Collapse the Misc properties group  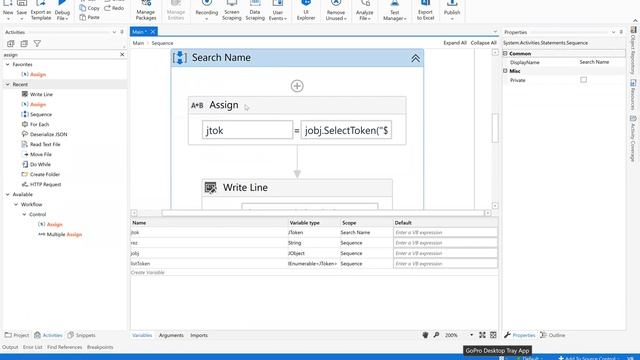point(505,71)
